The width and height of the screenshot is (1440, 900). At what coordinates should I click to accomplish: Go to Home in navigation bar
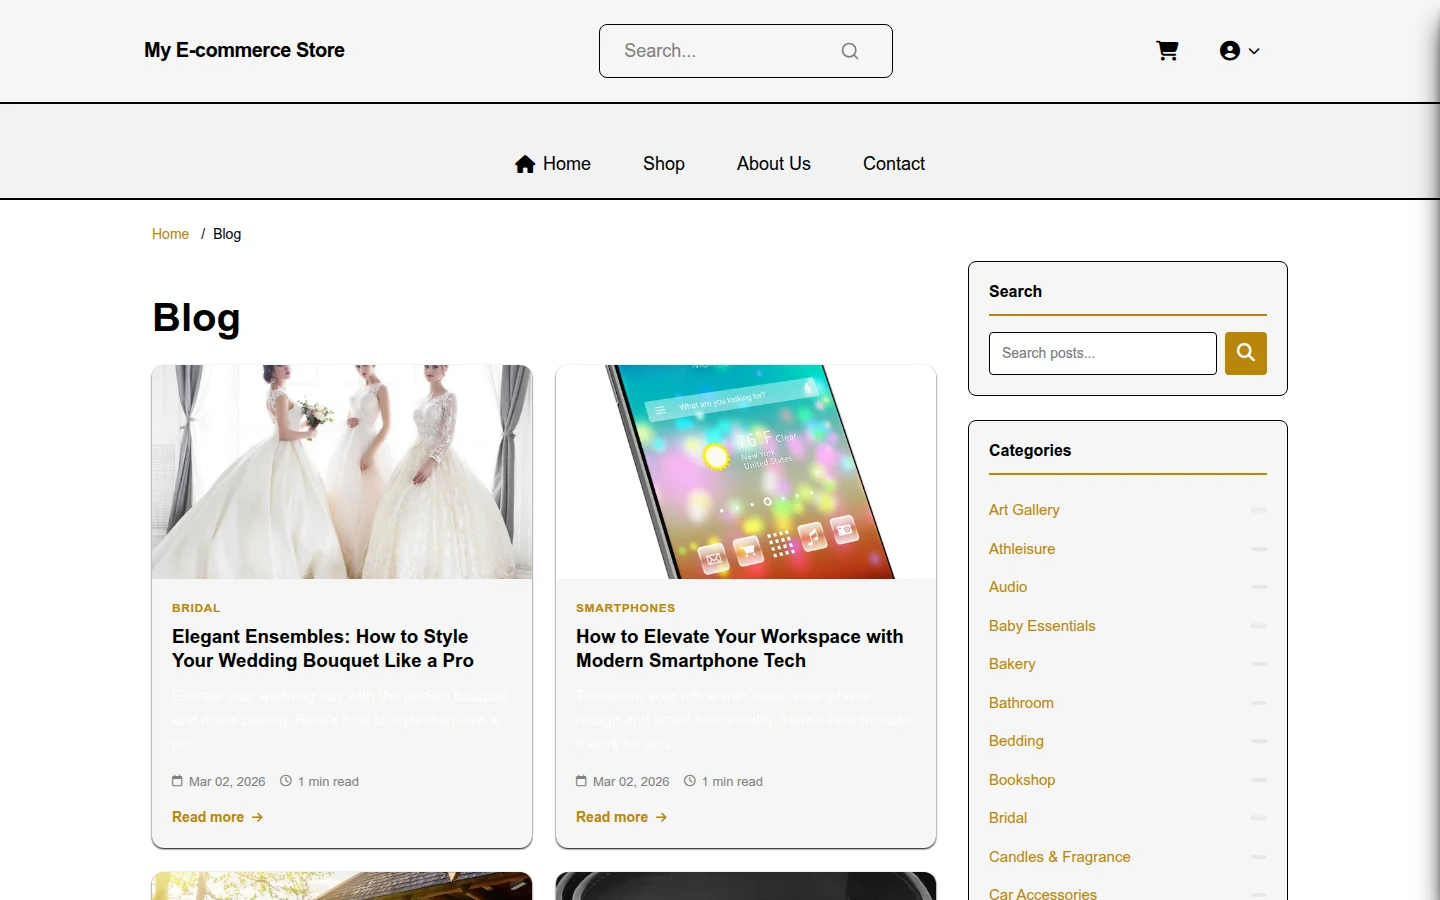(x=553, y=164)
